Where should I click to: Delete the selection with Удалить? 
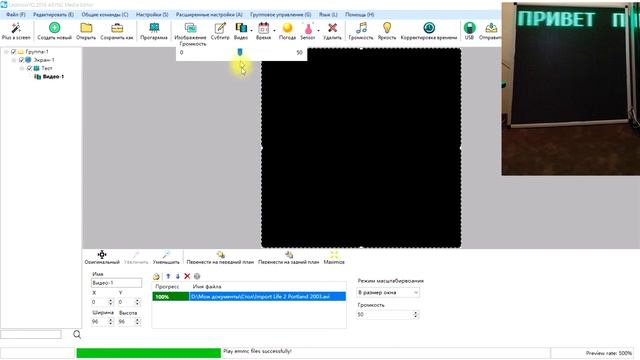(x=332, y=28)
